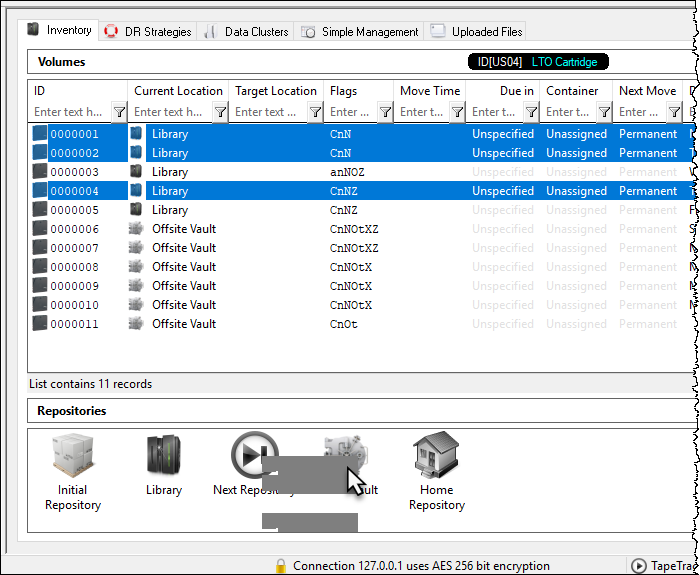The height and width of the screenshot is (575, 700).
Task: Click tape icon for volume 0000007
Action: 40,247
